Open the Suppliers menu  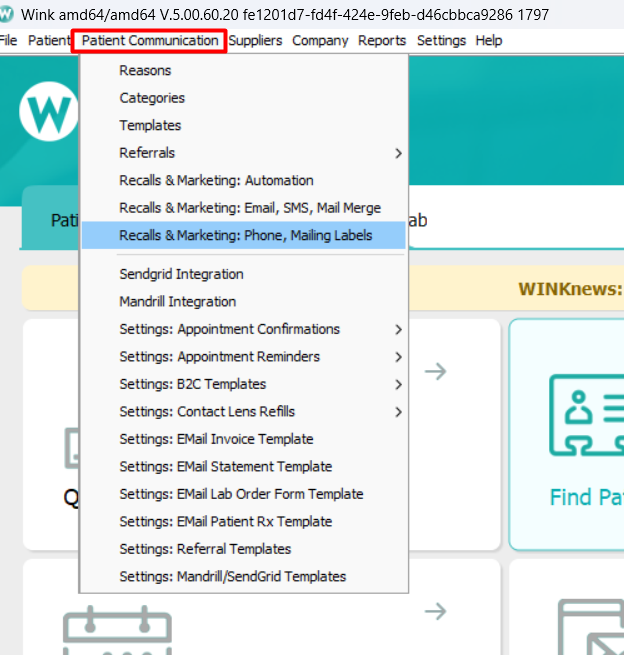(x=255, y=41)
